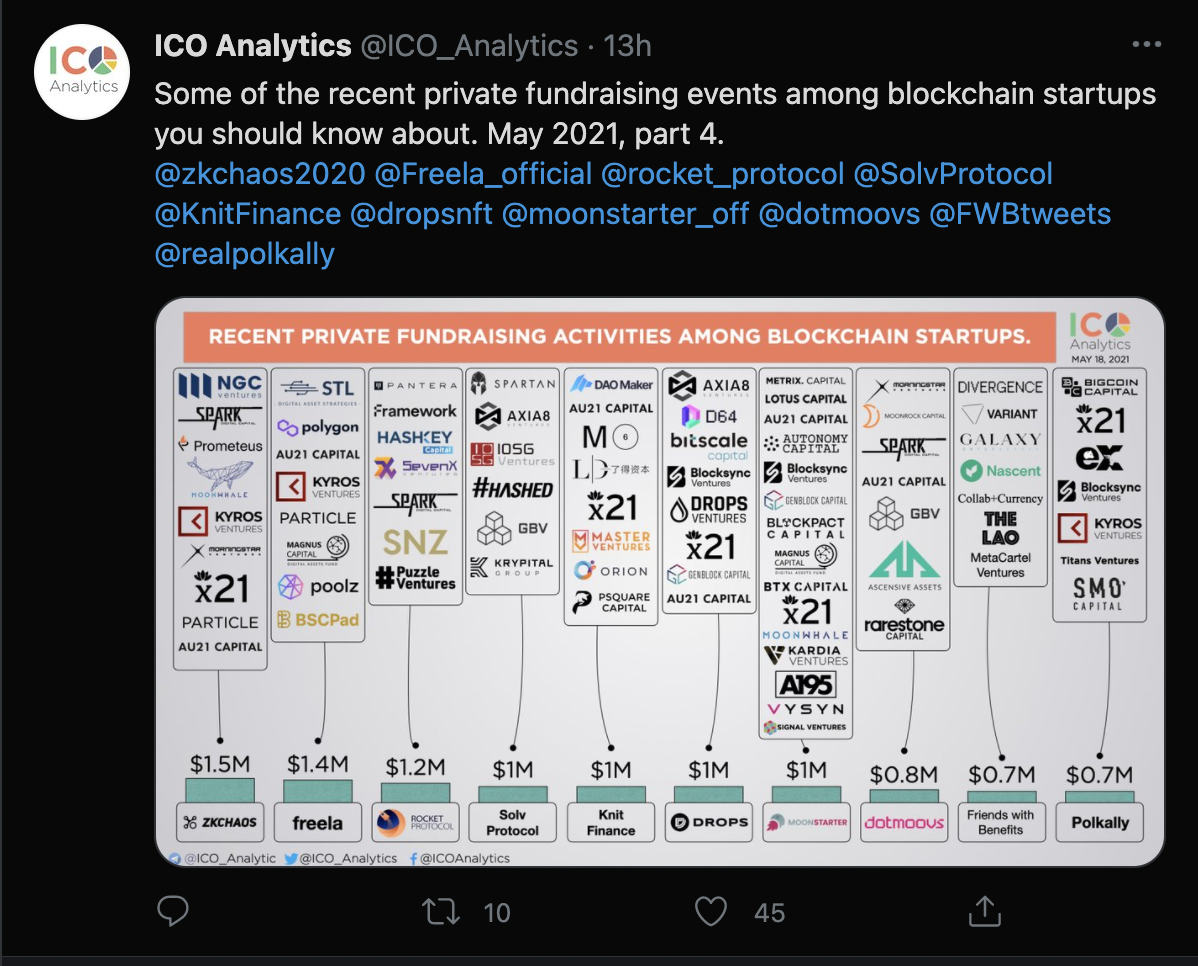1198x966 pixels.
Task: Open the @dropsnft mention link
Action: coord(421,214)
